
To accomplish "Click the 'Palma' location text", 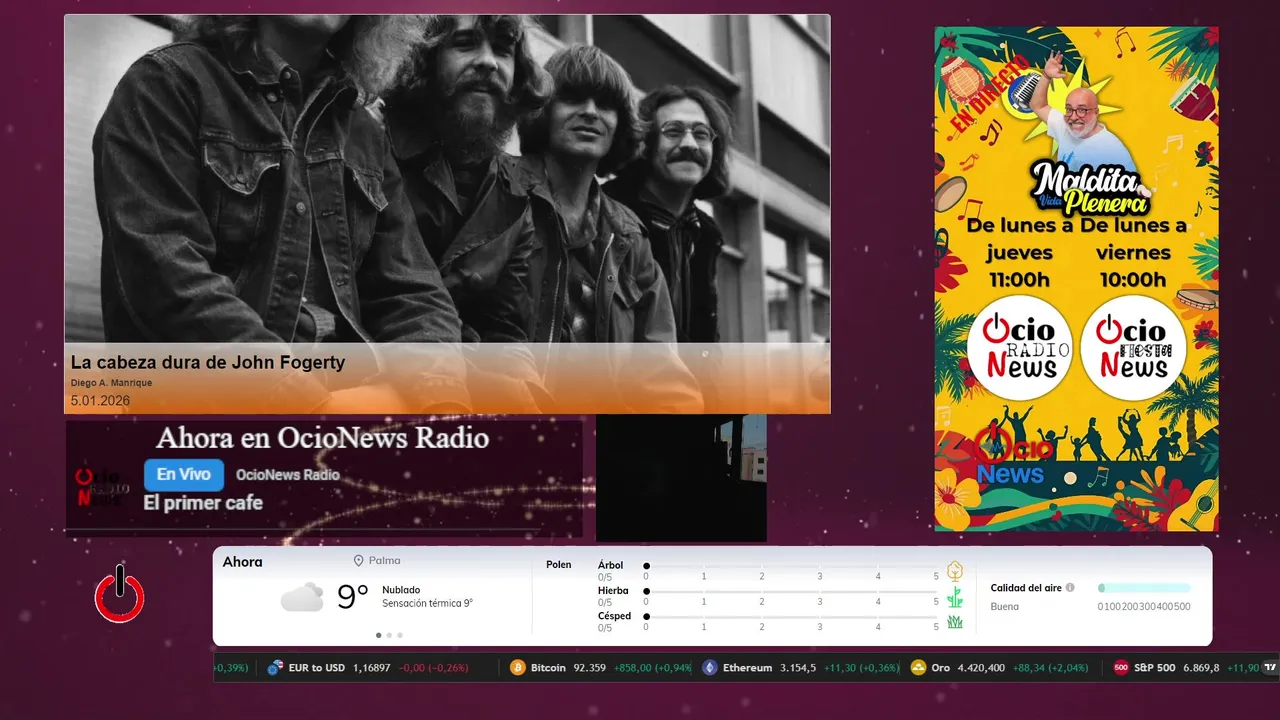I will 384,561.
